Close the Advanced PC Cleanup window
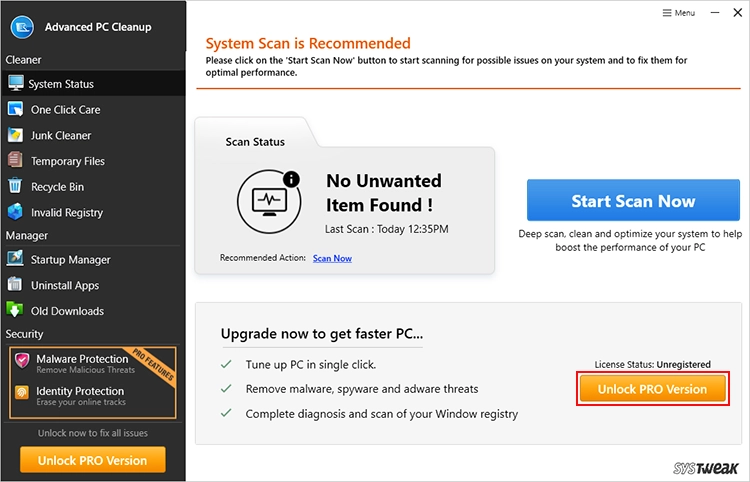Image resolution: width=750 pixels, height=482 pixels. 738,13
